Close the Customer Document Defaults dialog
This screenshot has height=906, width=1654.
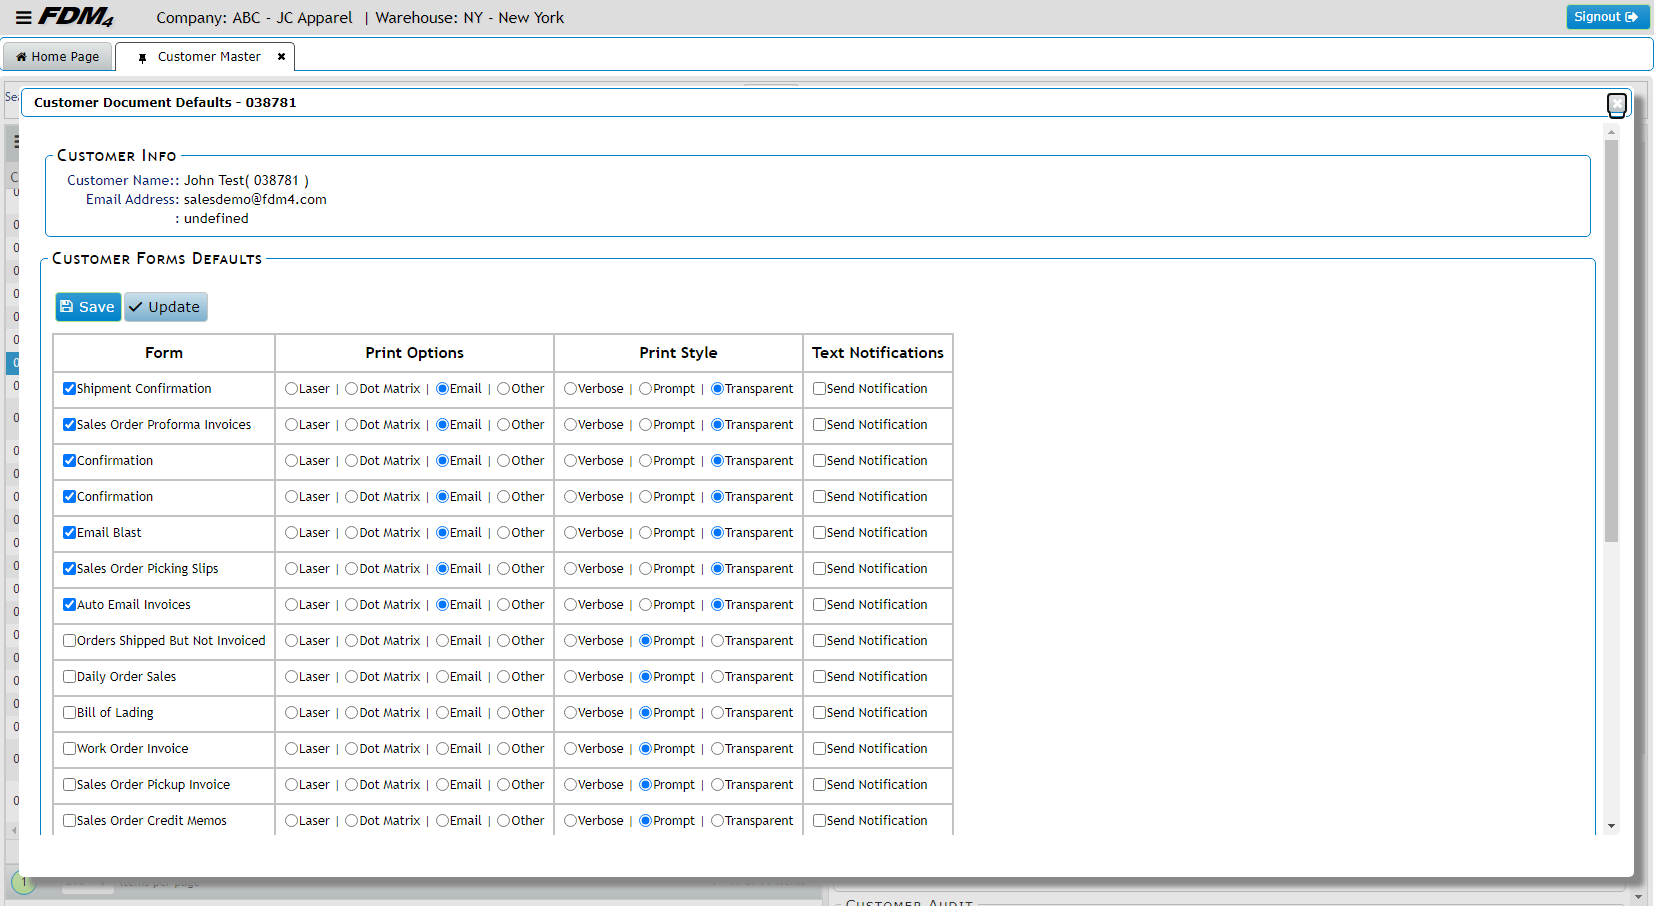(1617, 103)
